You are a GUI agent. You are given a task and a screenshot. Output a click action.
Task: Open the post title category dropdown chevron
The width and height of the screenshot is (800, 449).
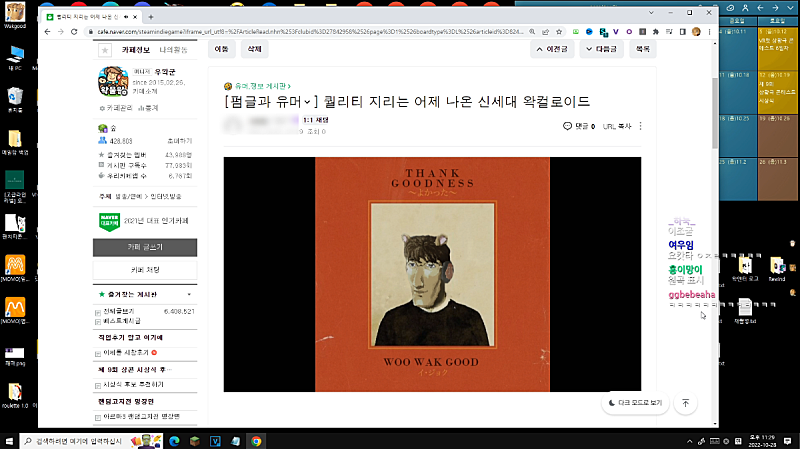point(307,102)
